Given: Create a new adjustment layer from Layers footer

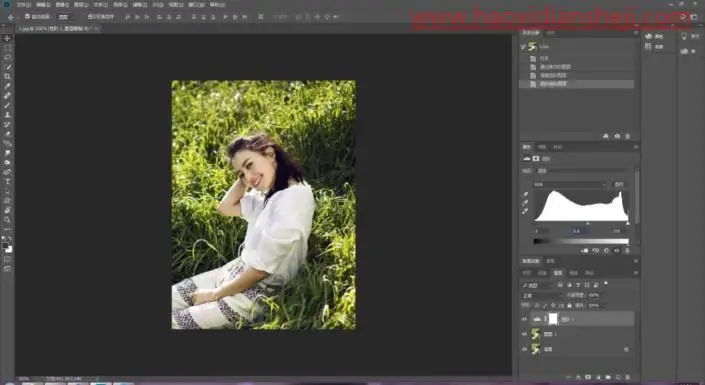Looking at the screenshot, I should tap(598, 377).
